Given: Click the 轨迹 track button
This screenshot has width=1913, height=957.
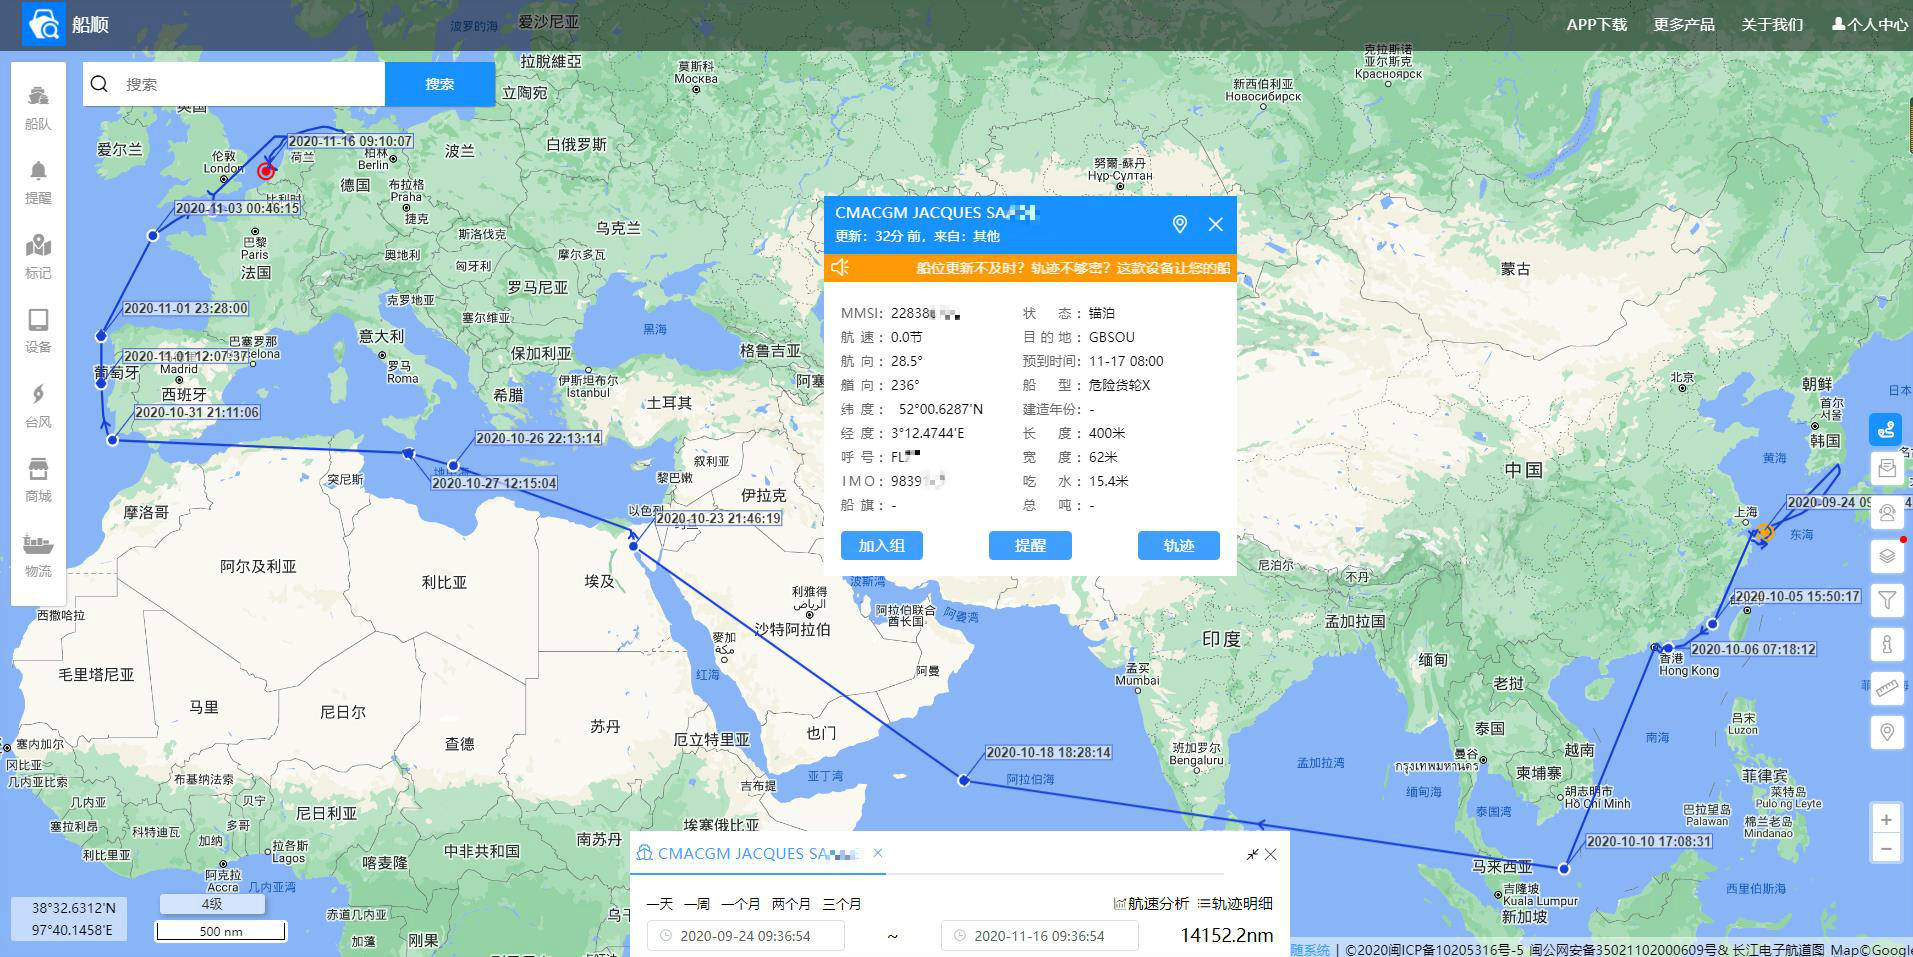Looking at the screenshot, I should pyautogui.click(x=1179, y=545).
